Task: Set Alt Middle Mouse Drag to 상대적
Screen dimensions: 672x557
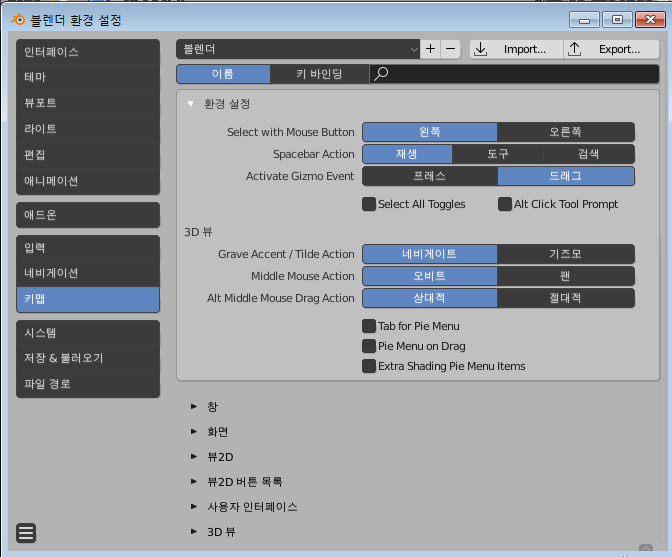Action: (x=430, y=298)
